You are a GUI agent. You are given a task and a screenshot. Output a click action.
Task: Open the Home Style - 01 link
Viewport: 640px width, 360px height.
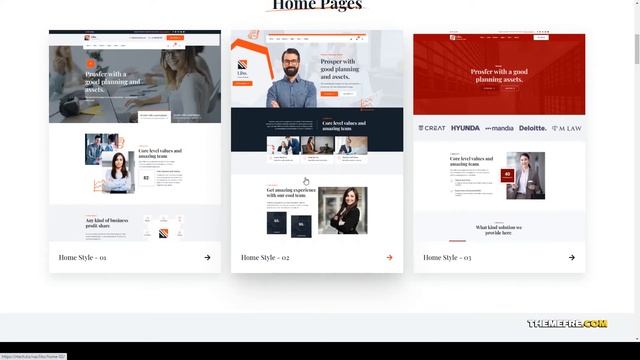point(82,258)
